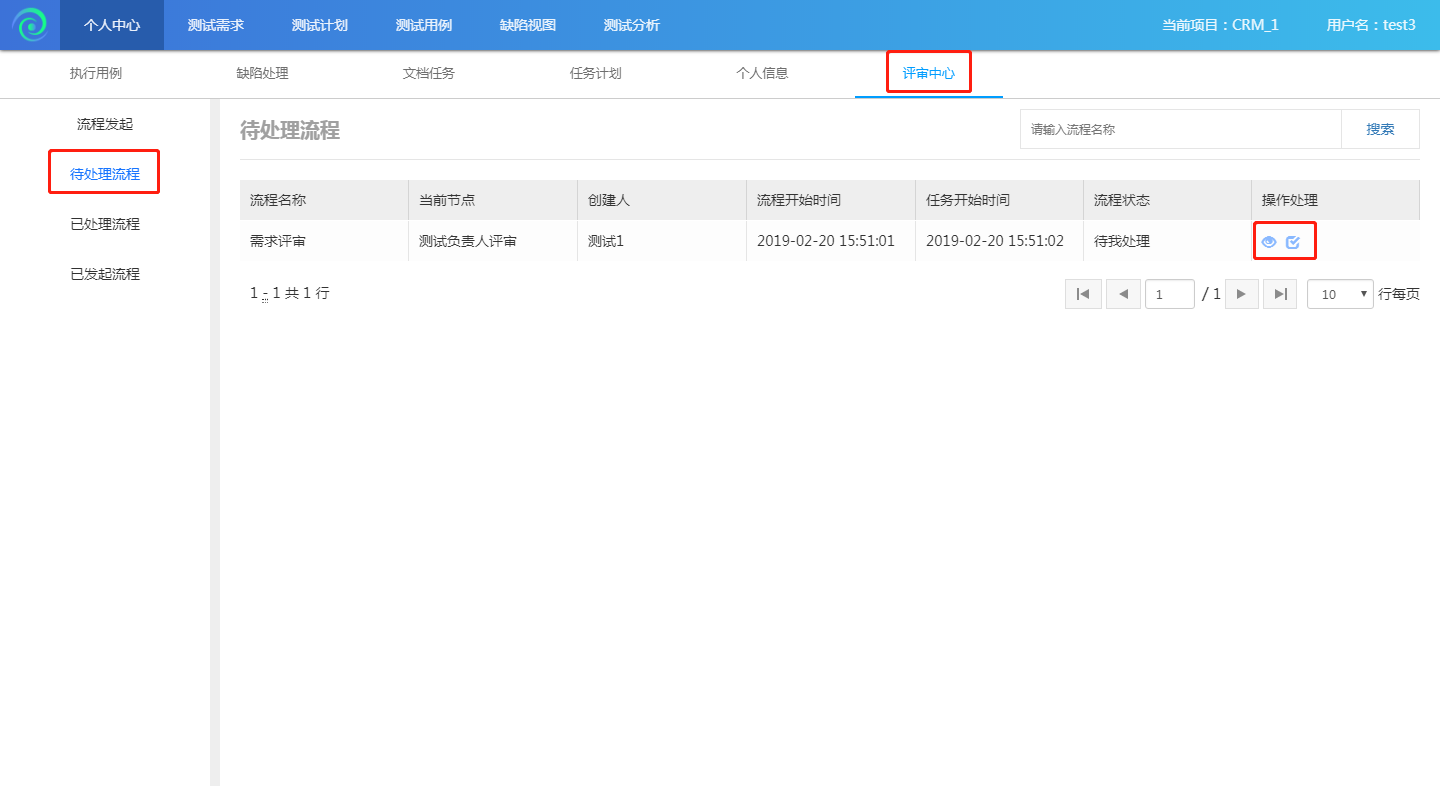
Task: Open 流程发起 in the sidebar
Action: pos(105,124)
